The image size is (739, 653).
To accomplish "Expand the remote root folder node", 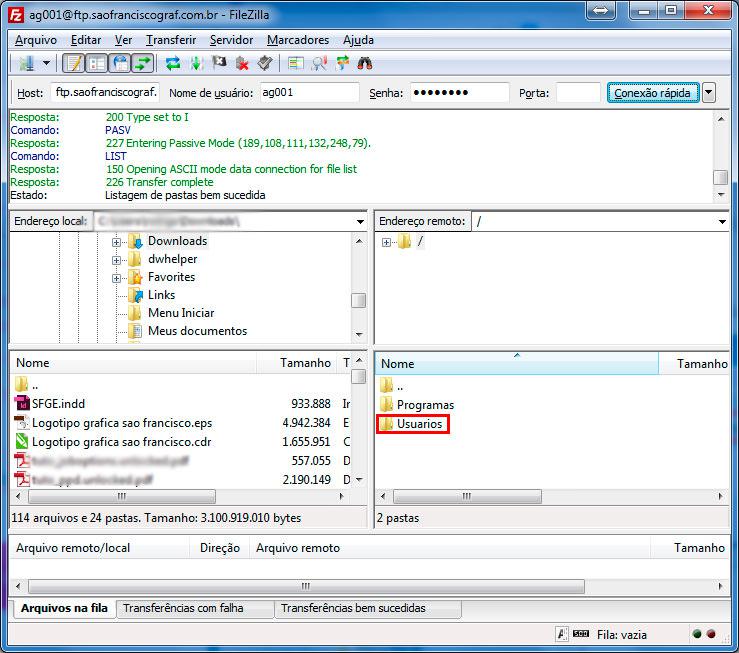I will [x=386, y=242].
